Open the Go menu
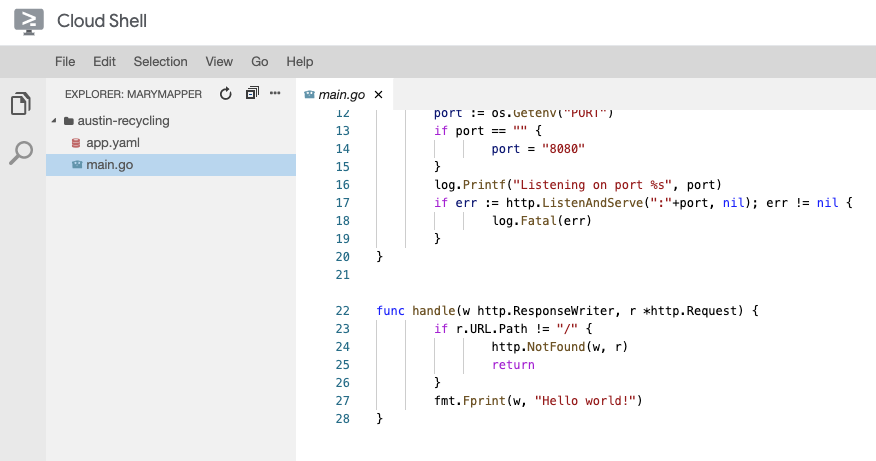876x461 pixels. tap(260, 62)
